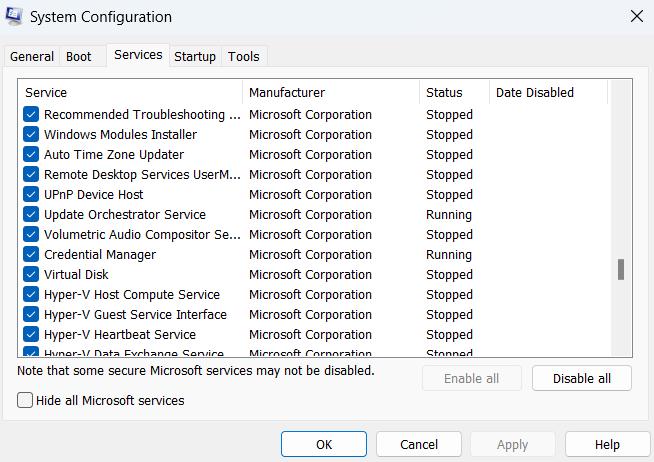Image resolution: width=654 pixels, height=462 pixels.
Task: Switch to the General tab
Action: (x=32, y=57)
